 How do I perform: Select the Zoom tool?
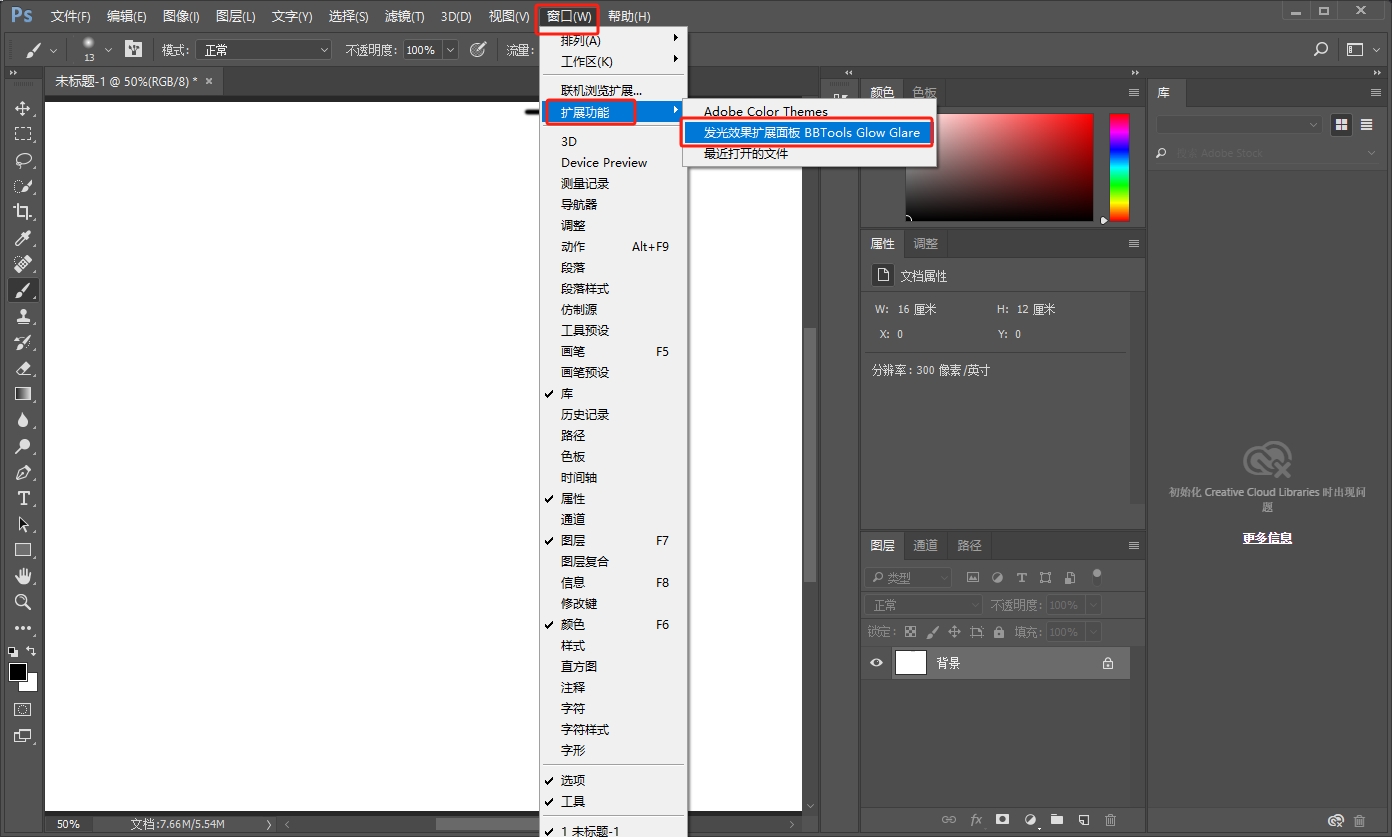(x=23, y=602)
